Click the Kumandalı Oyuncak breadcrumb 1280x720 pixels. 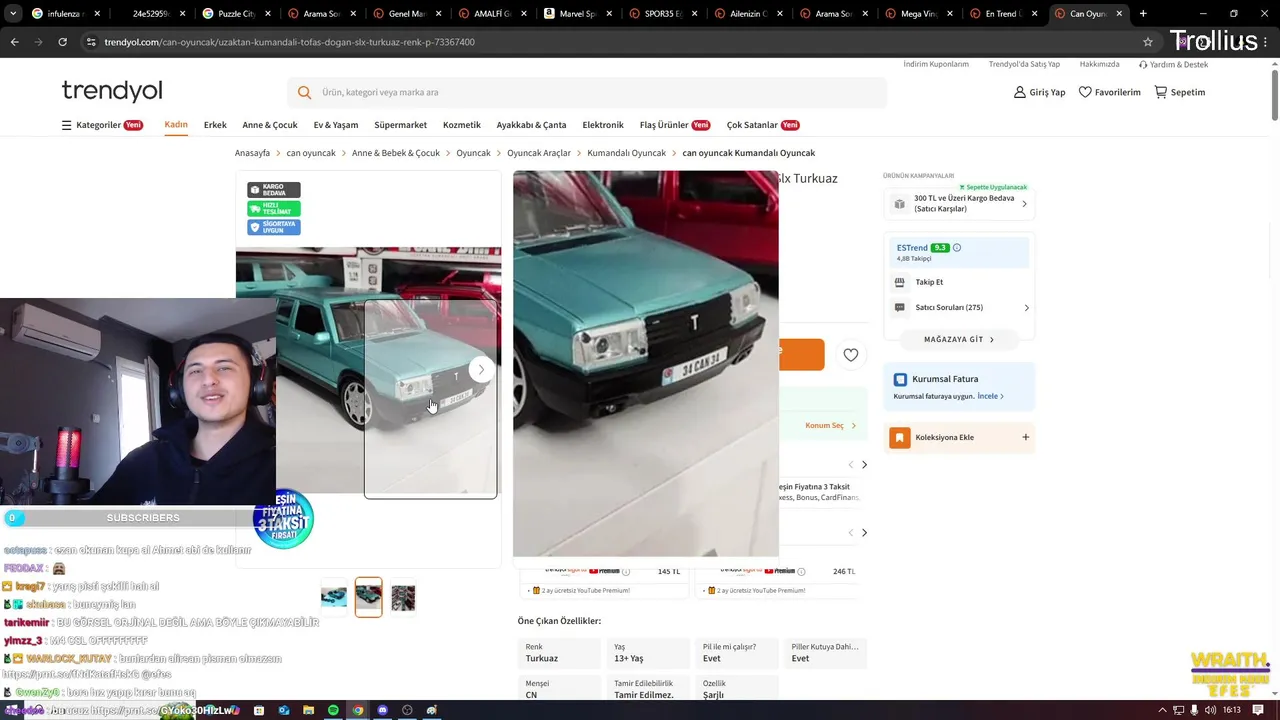pyautogui.click(x=626, y=153)
